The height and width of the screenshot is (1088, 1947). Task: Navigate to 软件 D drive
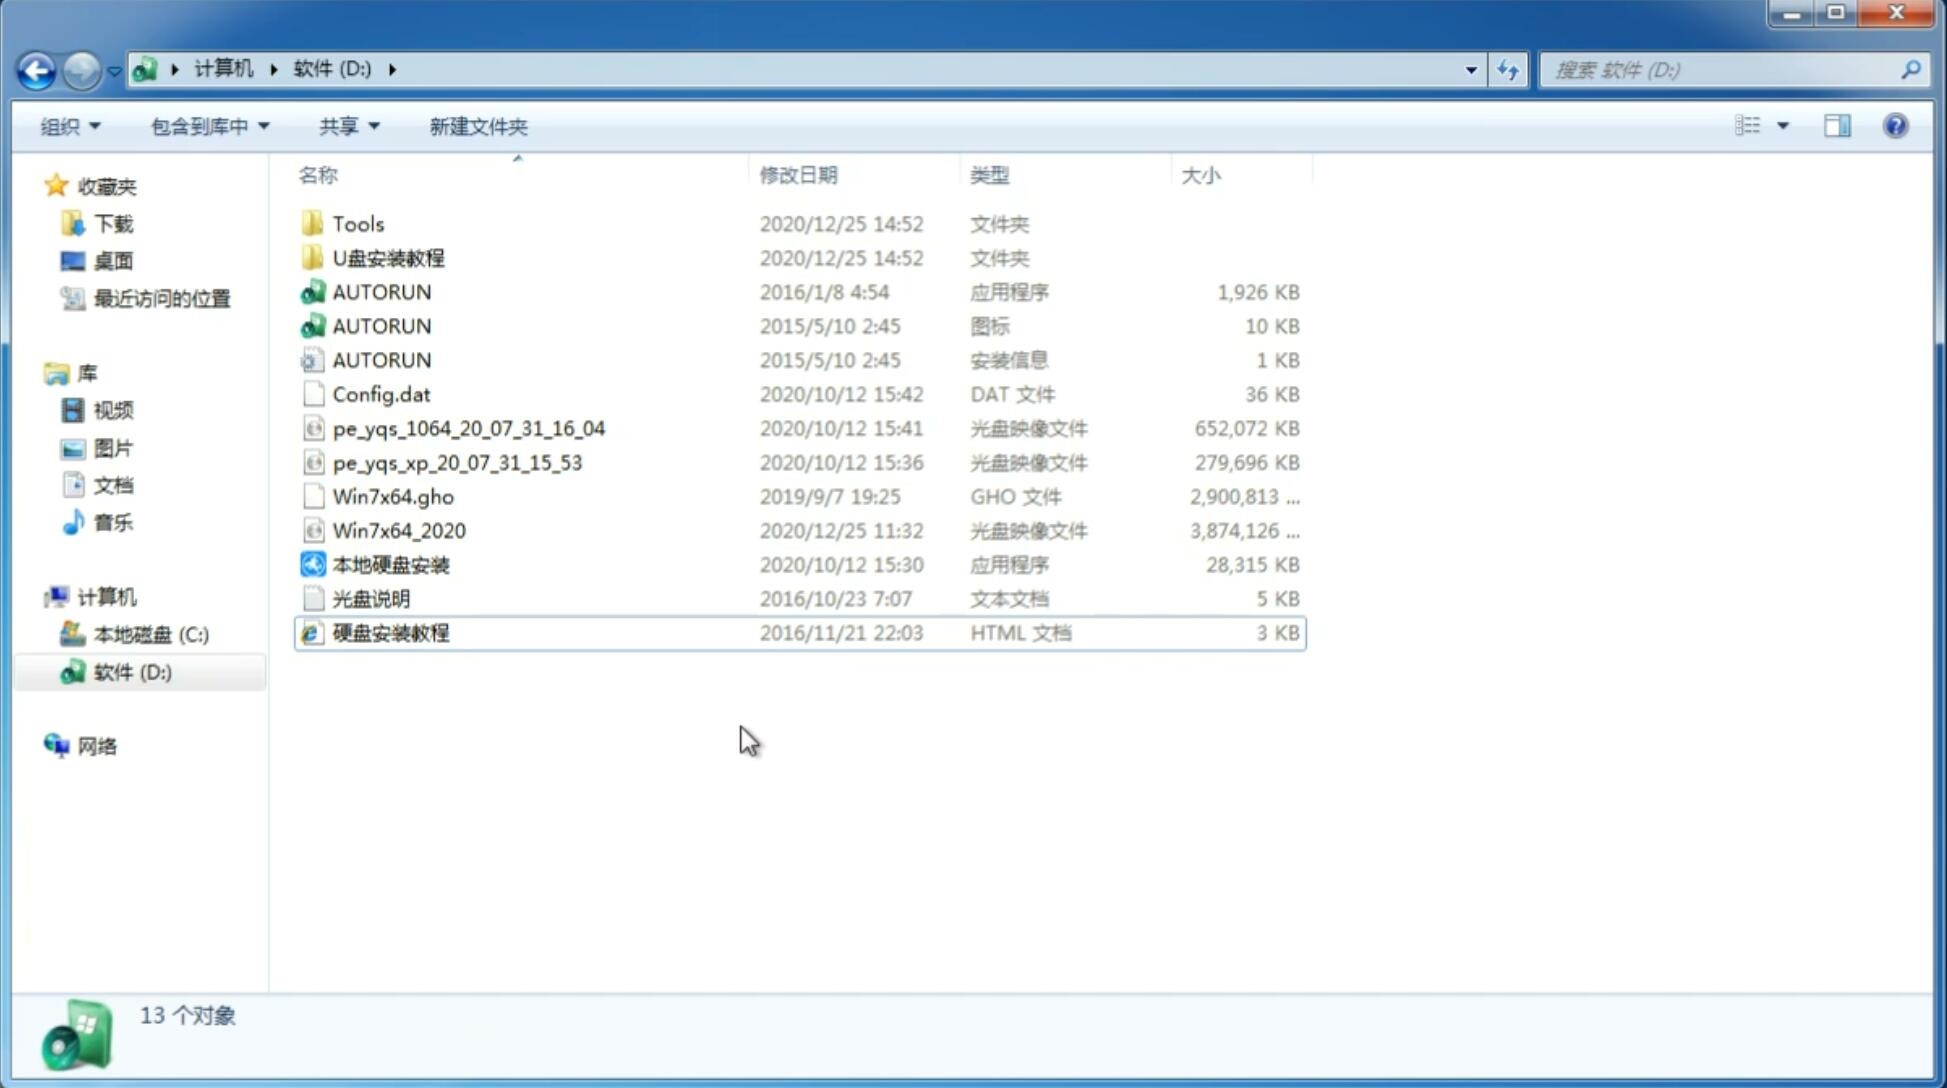click(x=131, y=671)
